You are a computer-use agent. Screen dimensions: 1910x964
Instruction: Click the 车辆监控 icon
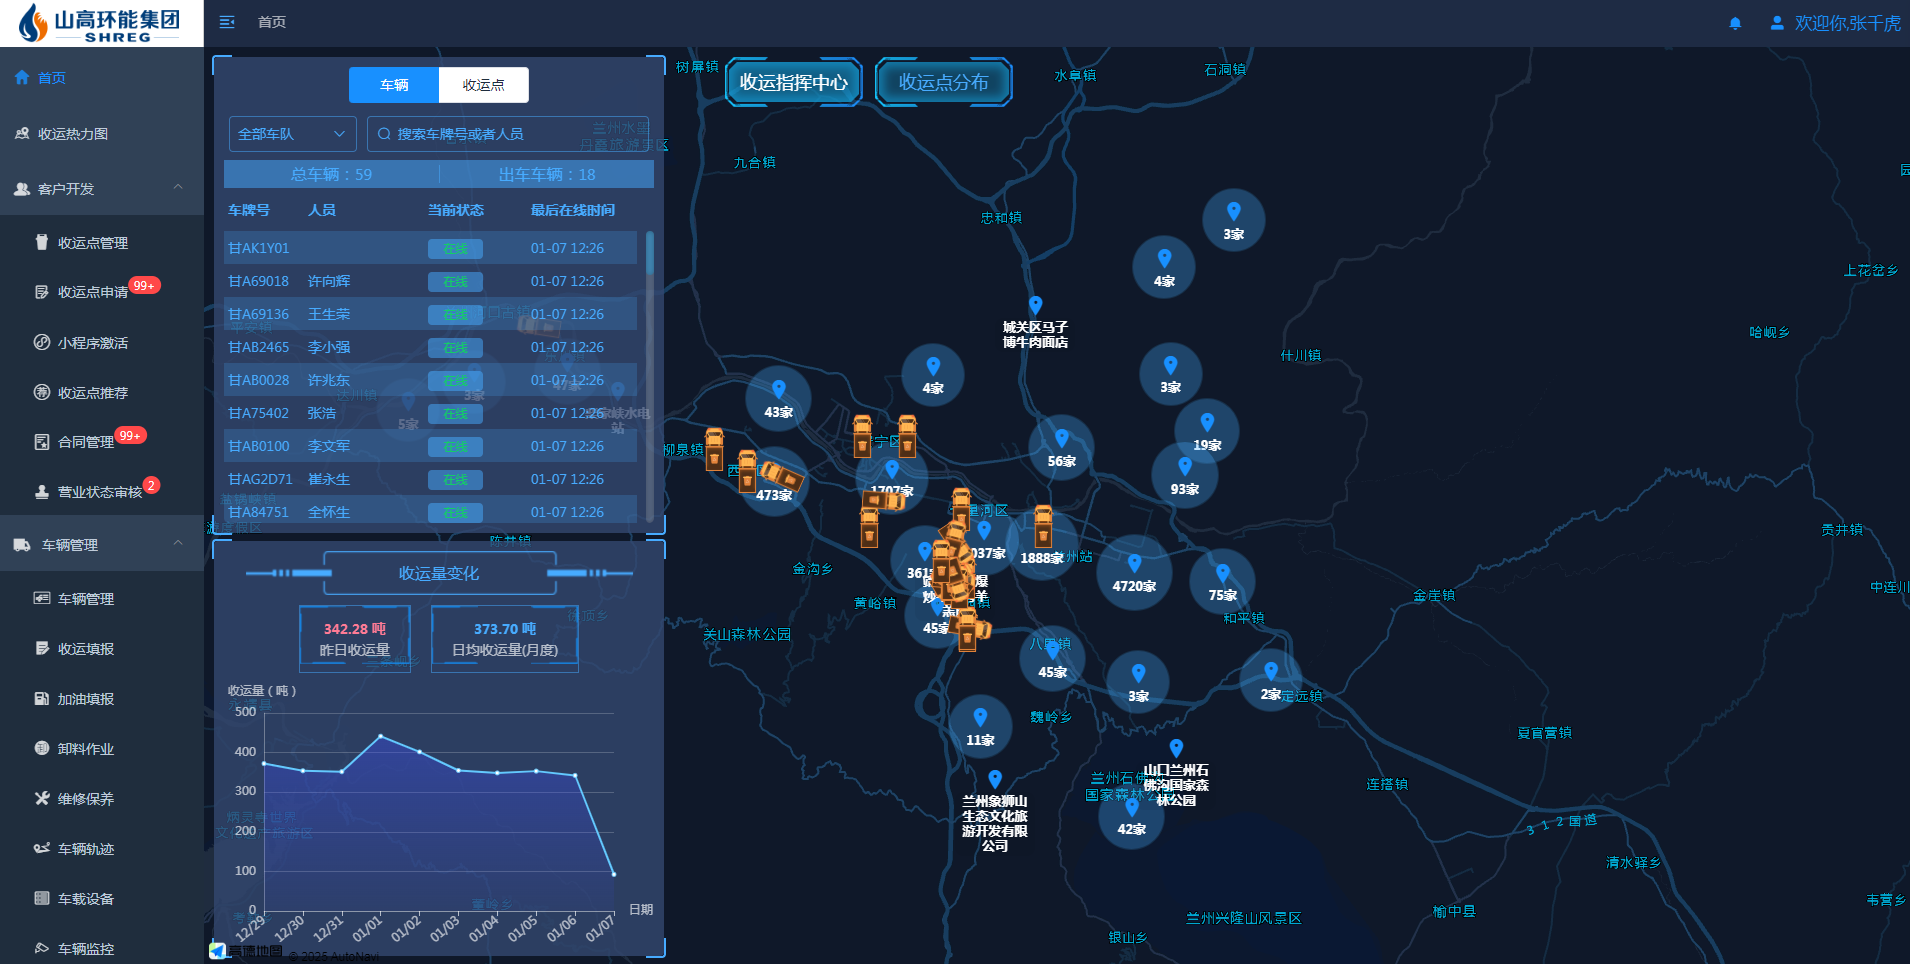(42, 948)
